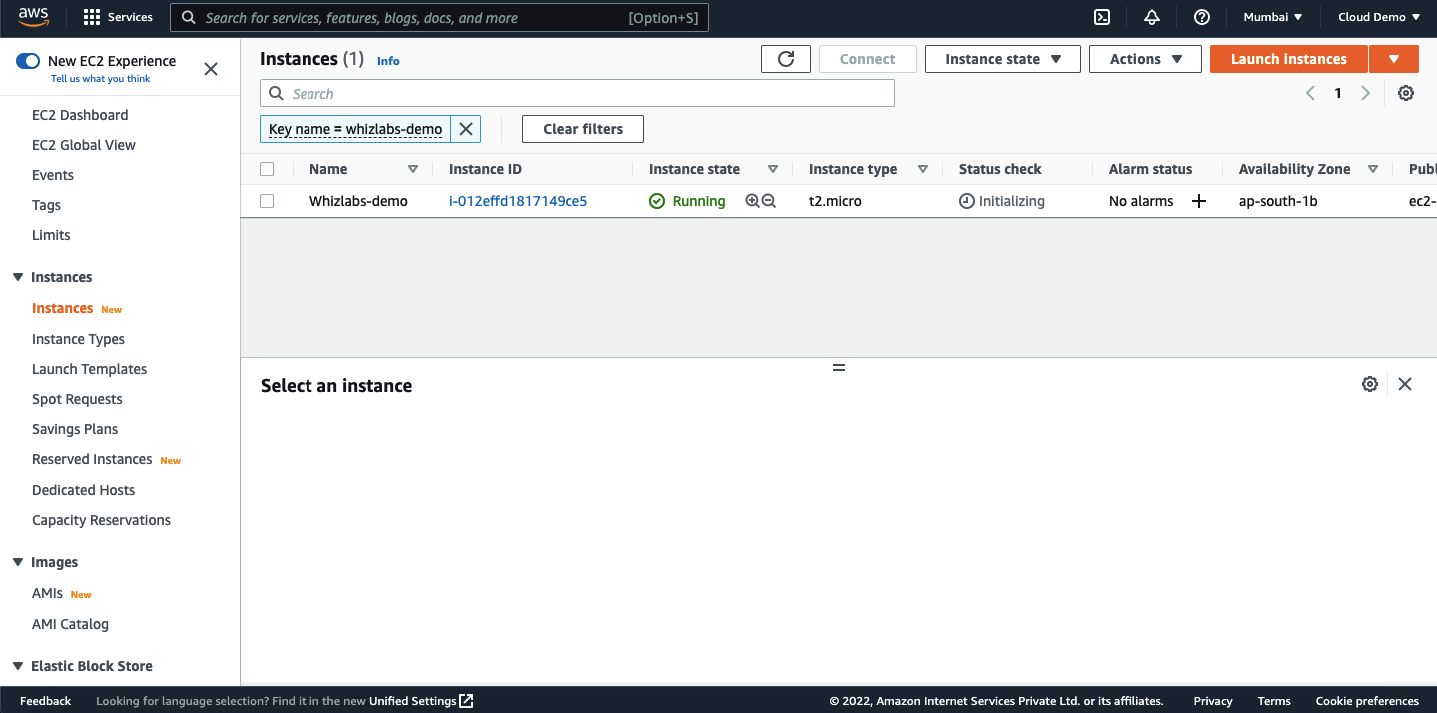This screenshot has width=1437, height=713.
Task: Sort by the Name column arrow
Action: (x=413, y=169)
